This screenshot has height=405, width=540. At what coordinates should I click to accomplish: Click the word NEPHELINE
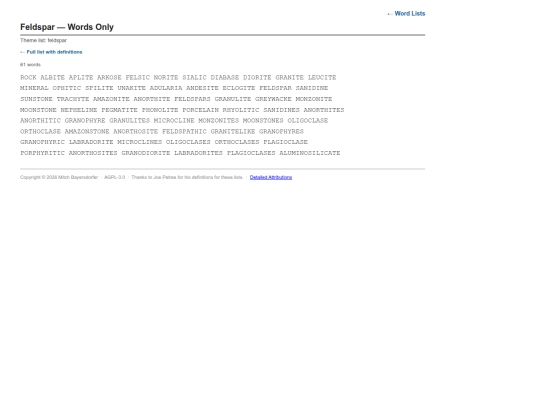79,110
